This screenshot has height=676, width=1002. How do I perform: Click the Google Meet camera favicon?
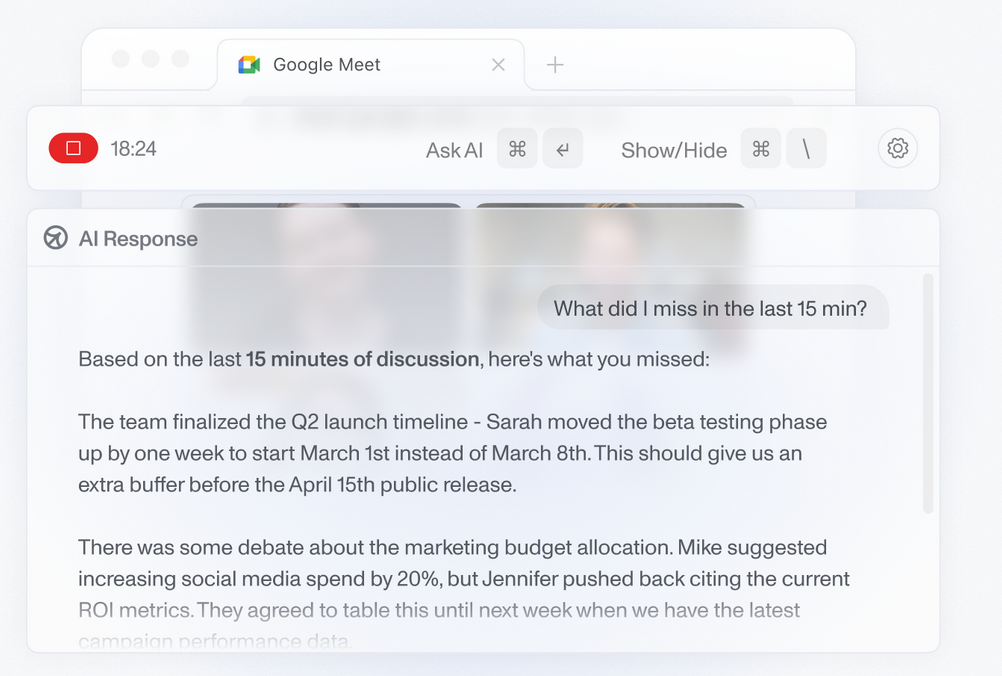tap(249, 65)
